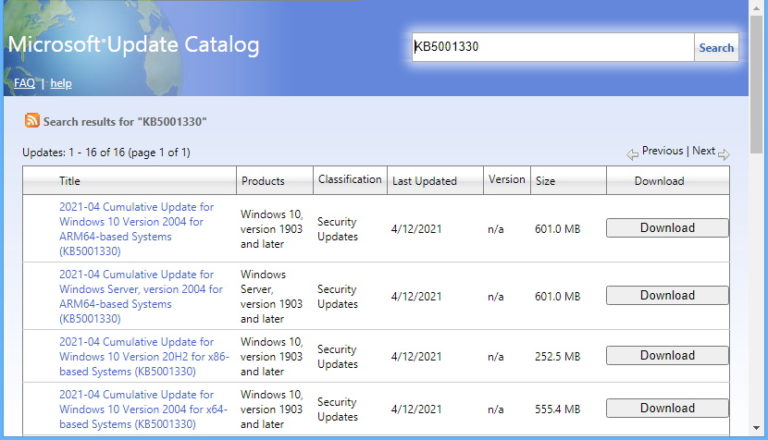Click the Microsoft Update Catalog title

click(133, 45)
